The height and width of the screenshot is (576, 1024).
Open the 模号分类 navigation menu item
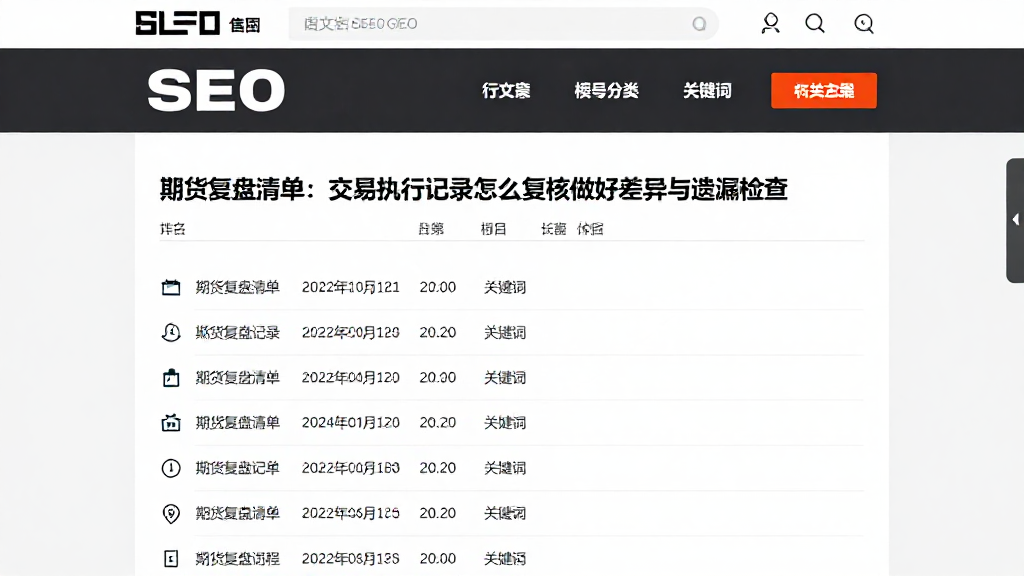click(x=606, y=90)
